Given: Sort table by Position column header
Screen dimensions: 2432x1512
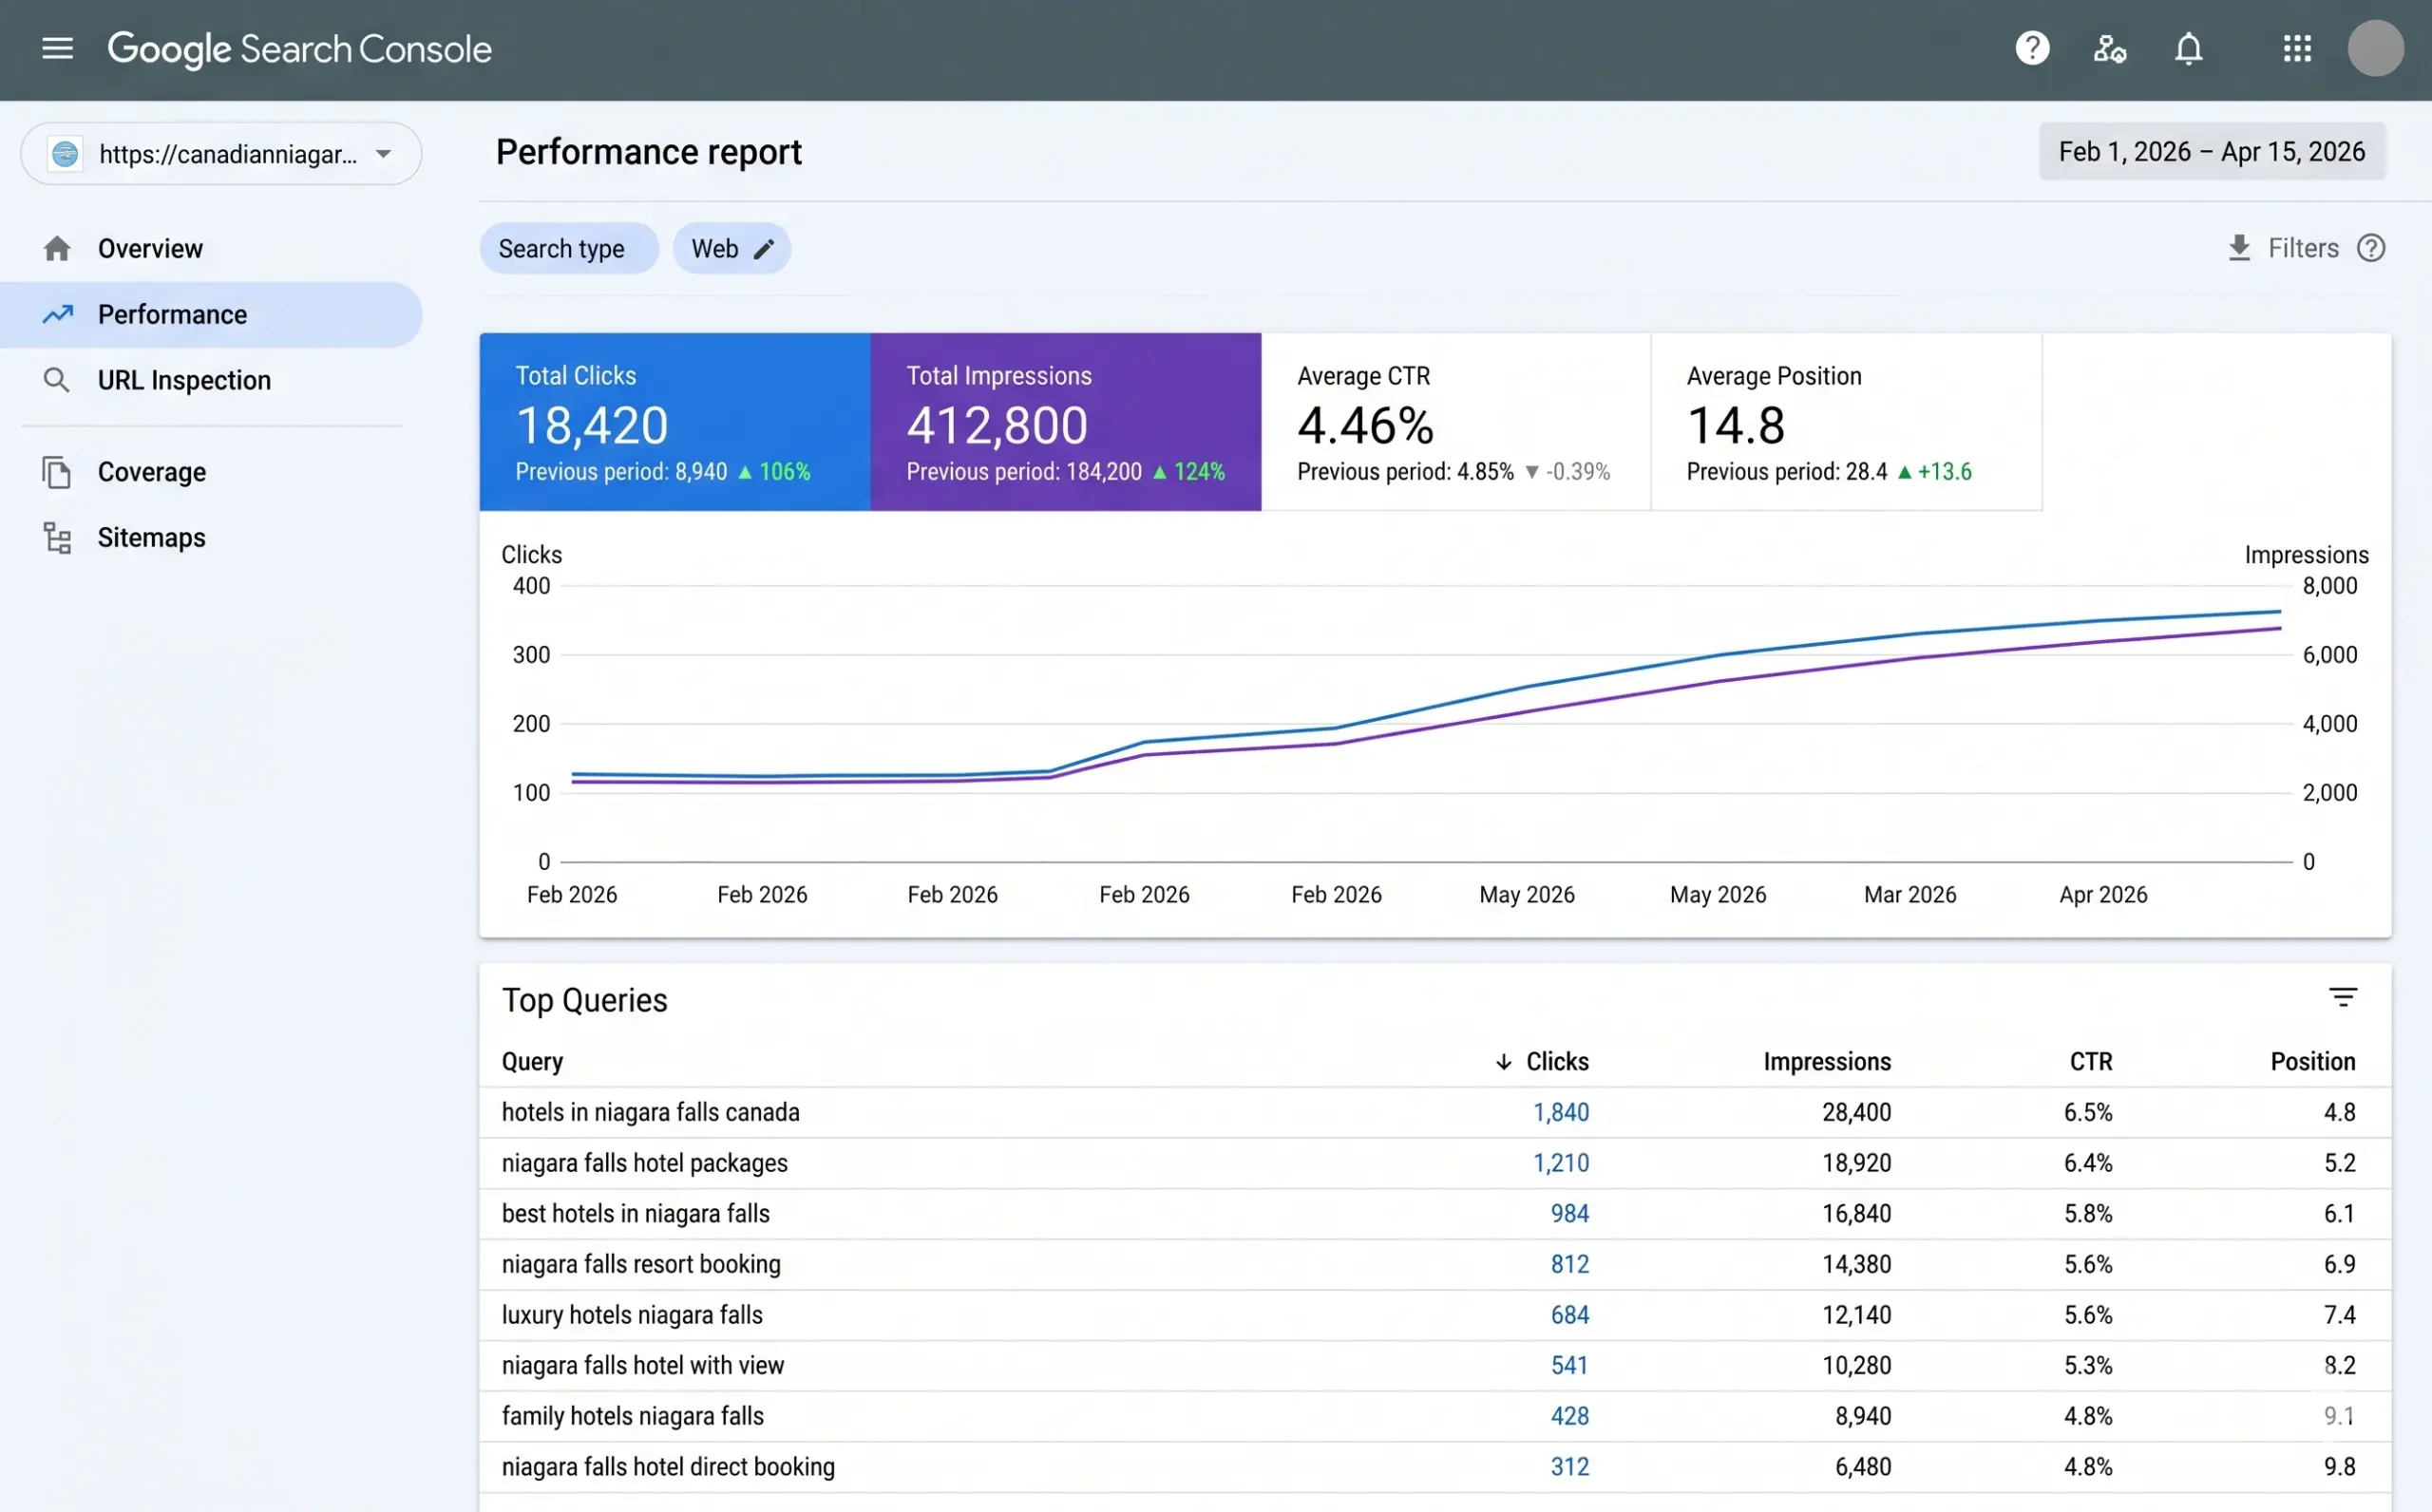Looking at the screenshot, I should coord(2313,1062).
